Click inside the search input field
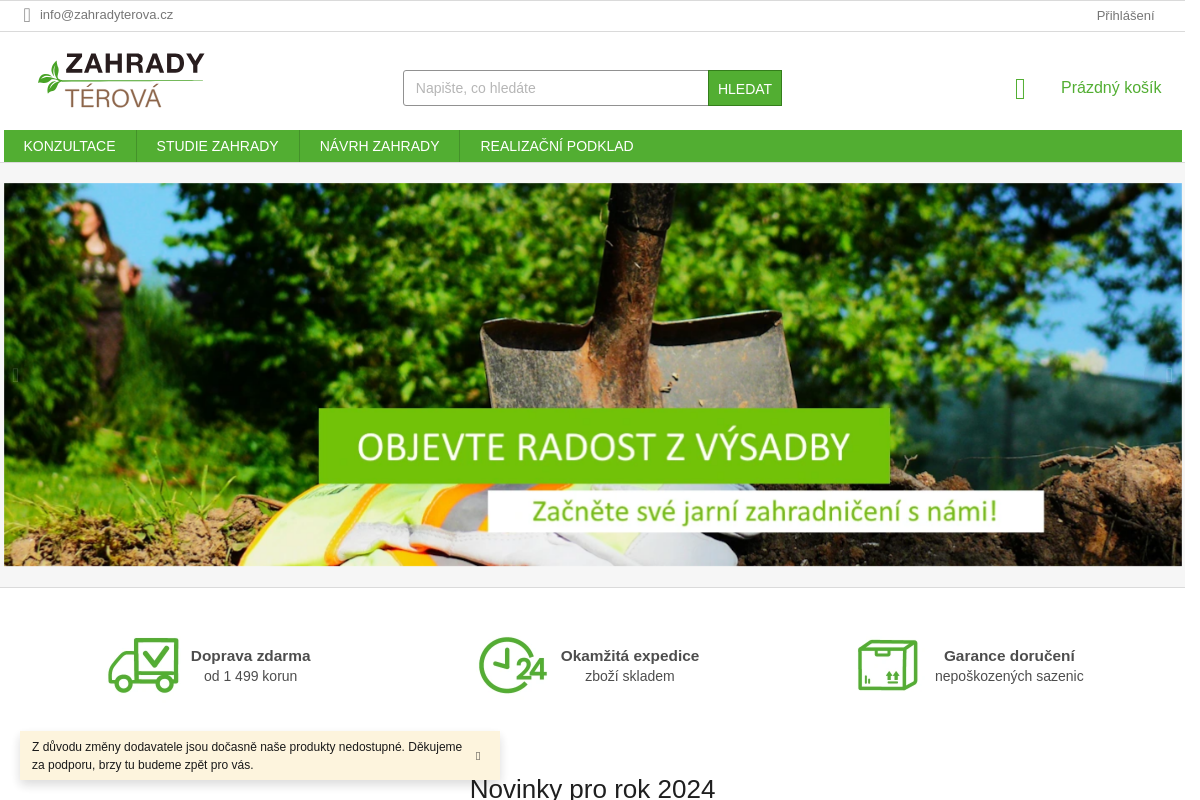 [555, 88]
